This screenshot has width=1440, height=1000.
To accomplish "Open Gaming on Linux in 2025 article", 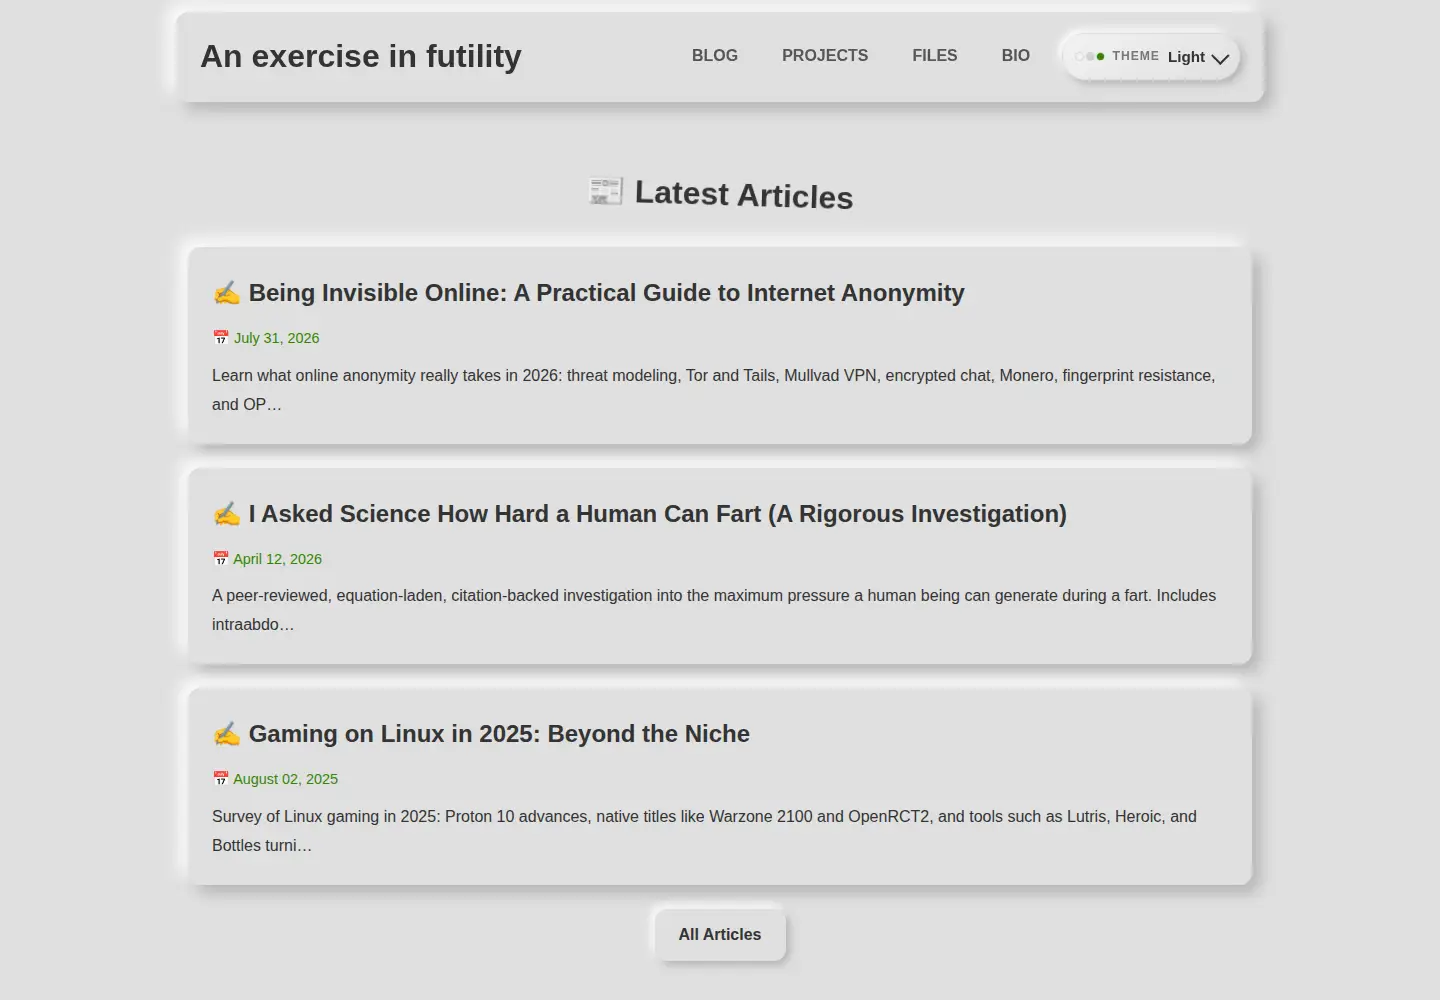I will [x=499, y=734].
